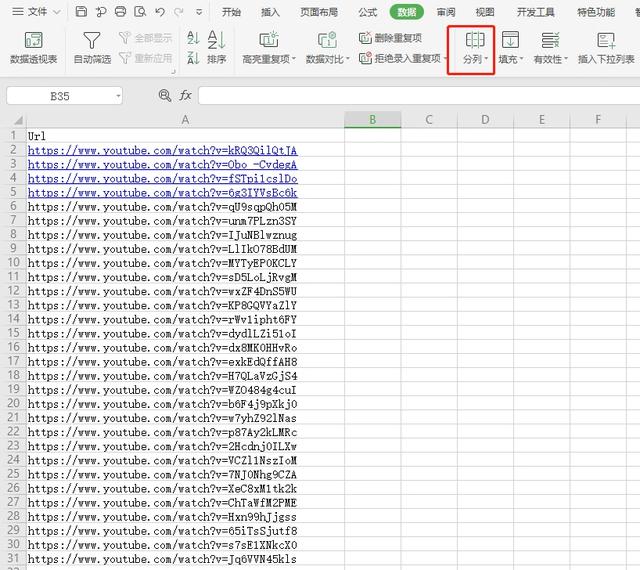Click the Redo arrow icon
Image resolution: width=640 pixels, height=570 pixels.
(x=178, y=12)
